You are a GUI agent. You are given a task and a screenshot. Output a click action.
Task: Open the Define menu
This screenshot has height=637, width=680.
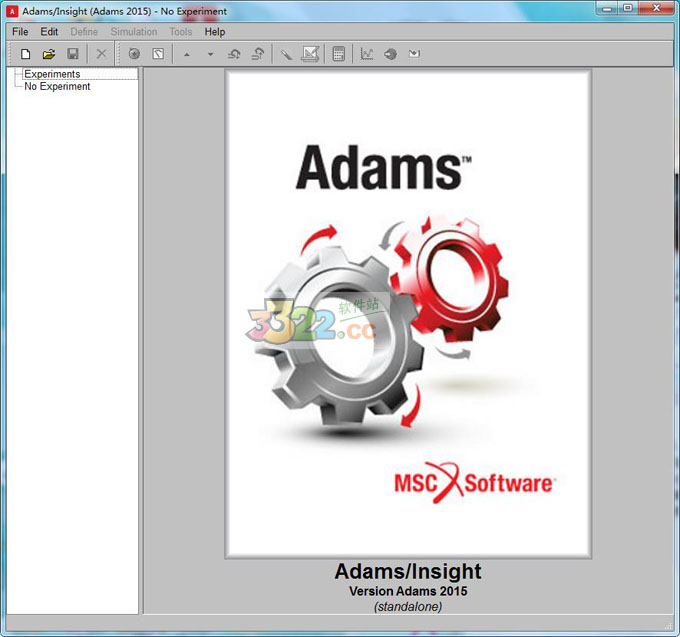coord(84,32)
